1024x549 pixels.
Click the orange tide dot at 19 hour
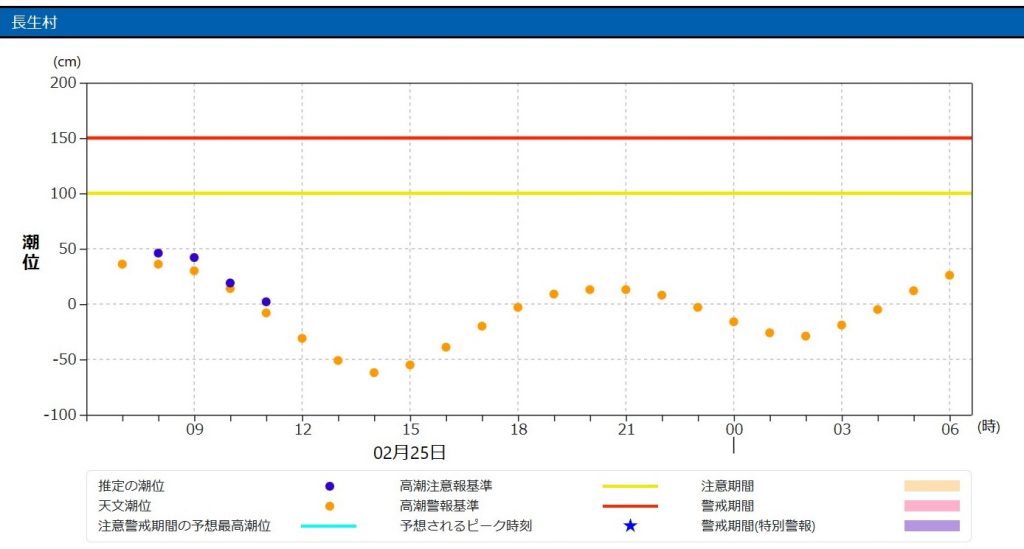click(x=554, y=294)
